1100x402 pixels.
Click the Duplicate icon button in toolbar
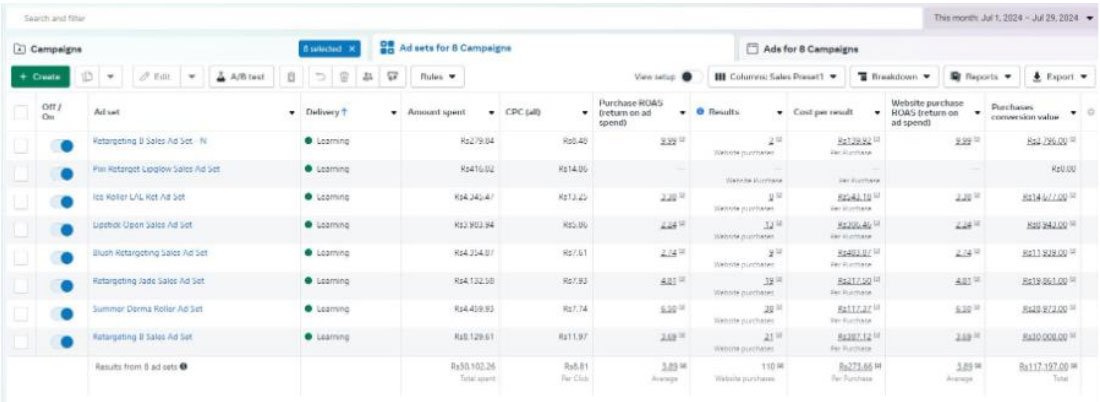coord(90,76)
